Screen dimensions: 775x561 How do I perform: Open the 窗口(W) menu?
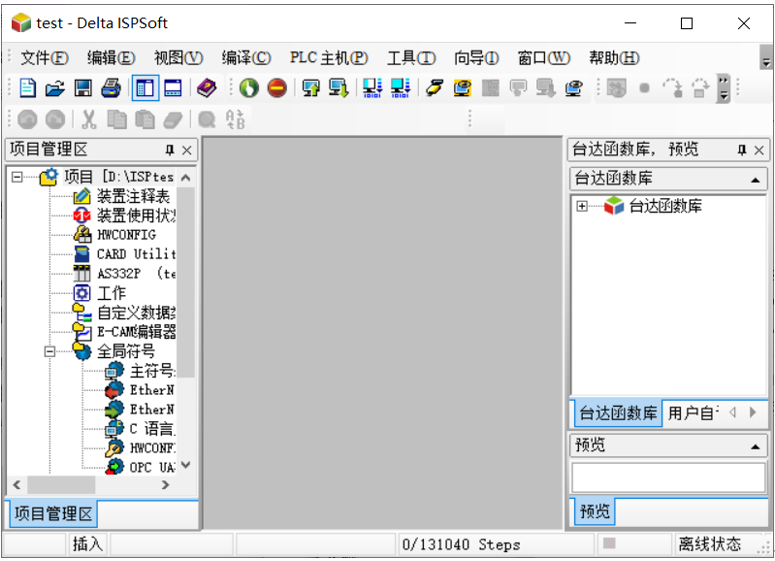(544, 58)
